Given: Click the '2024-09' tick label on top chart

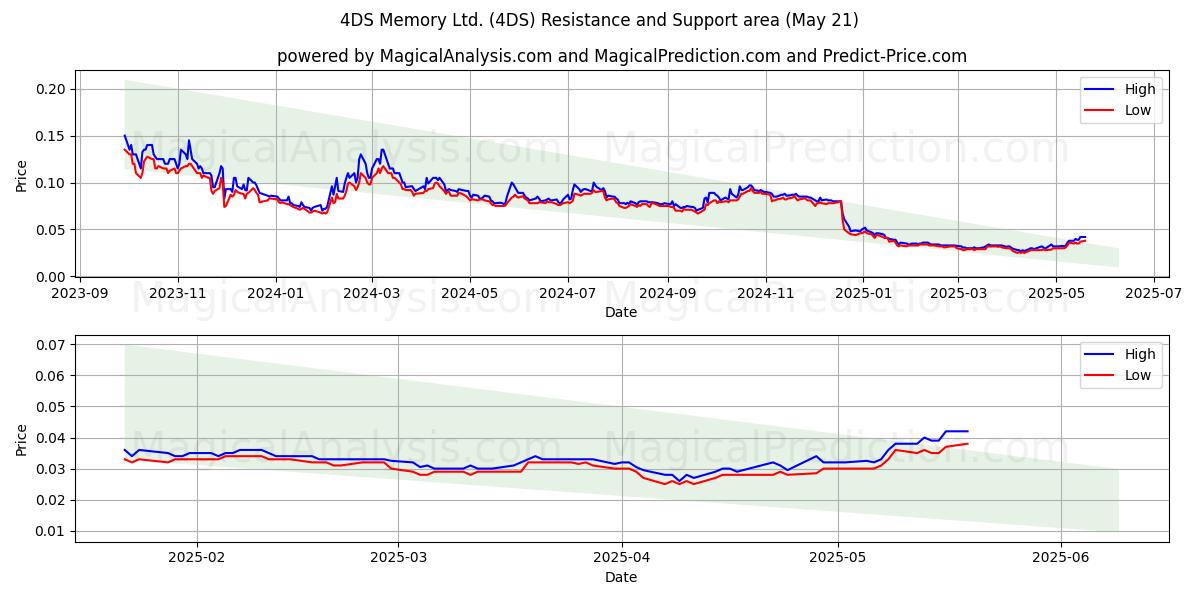Looking at the screenshot, I should [667, 293].
